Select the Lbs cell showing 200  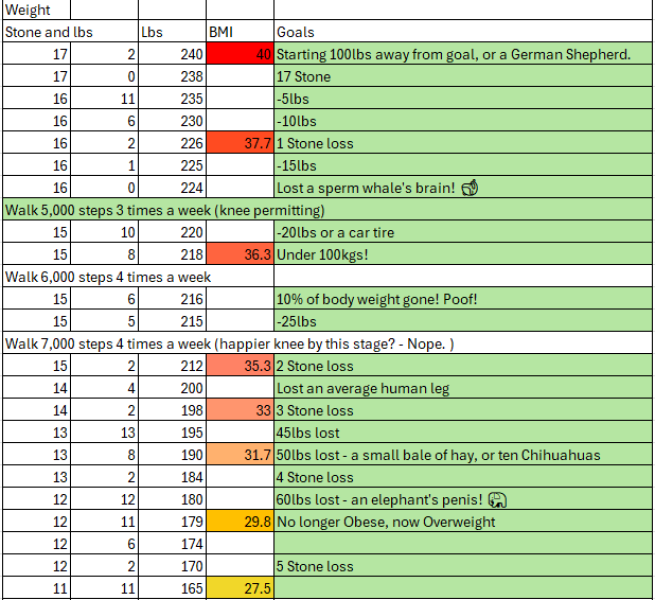click(172, 388)
